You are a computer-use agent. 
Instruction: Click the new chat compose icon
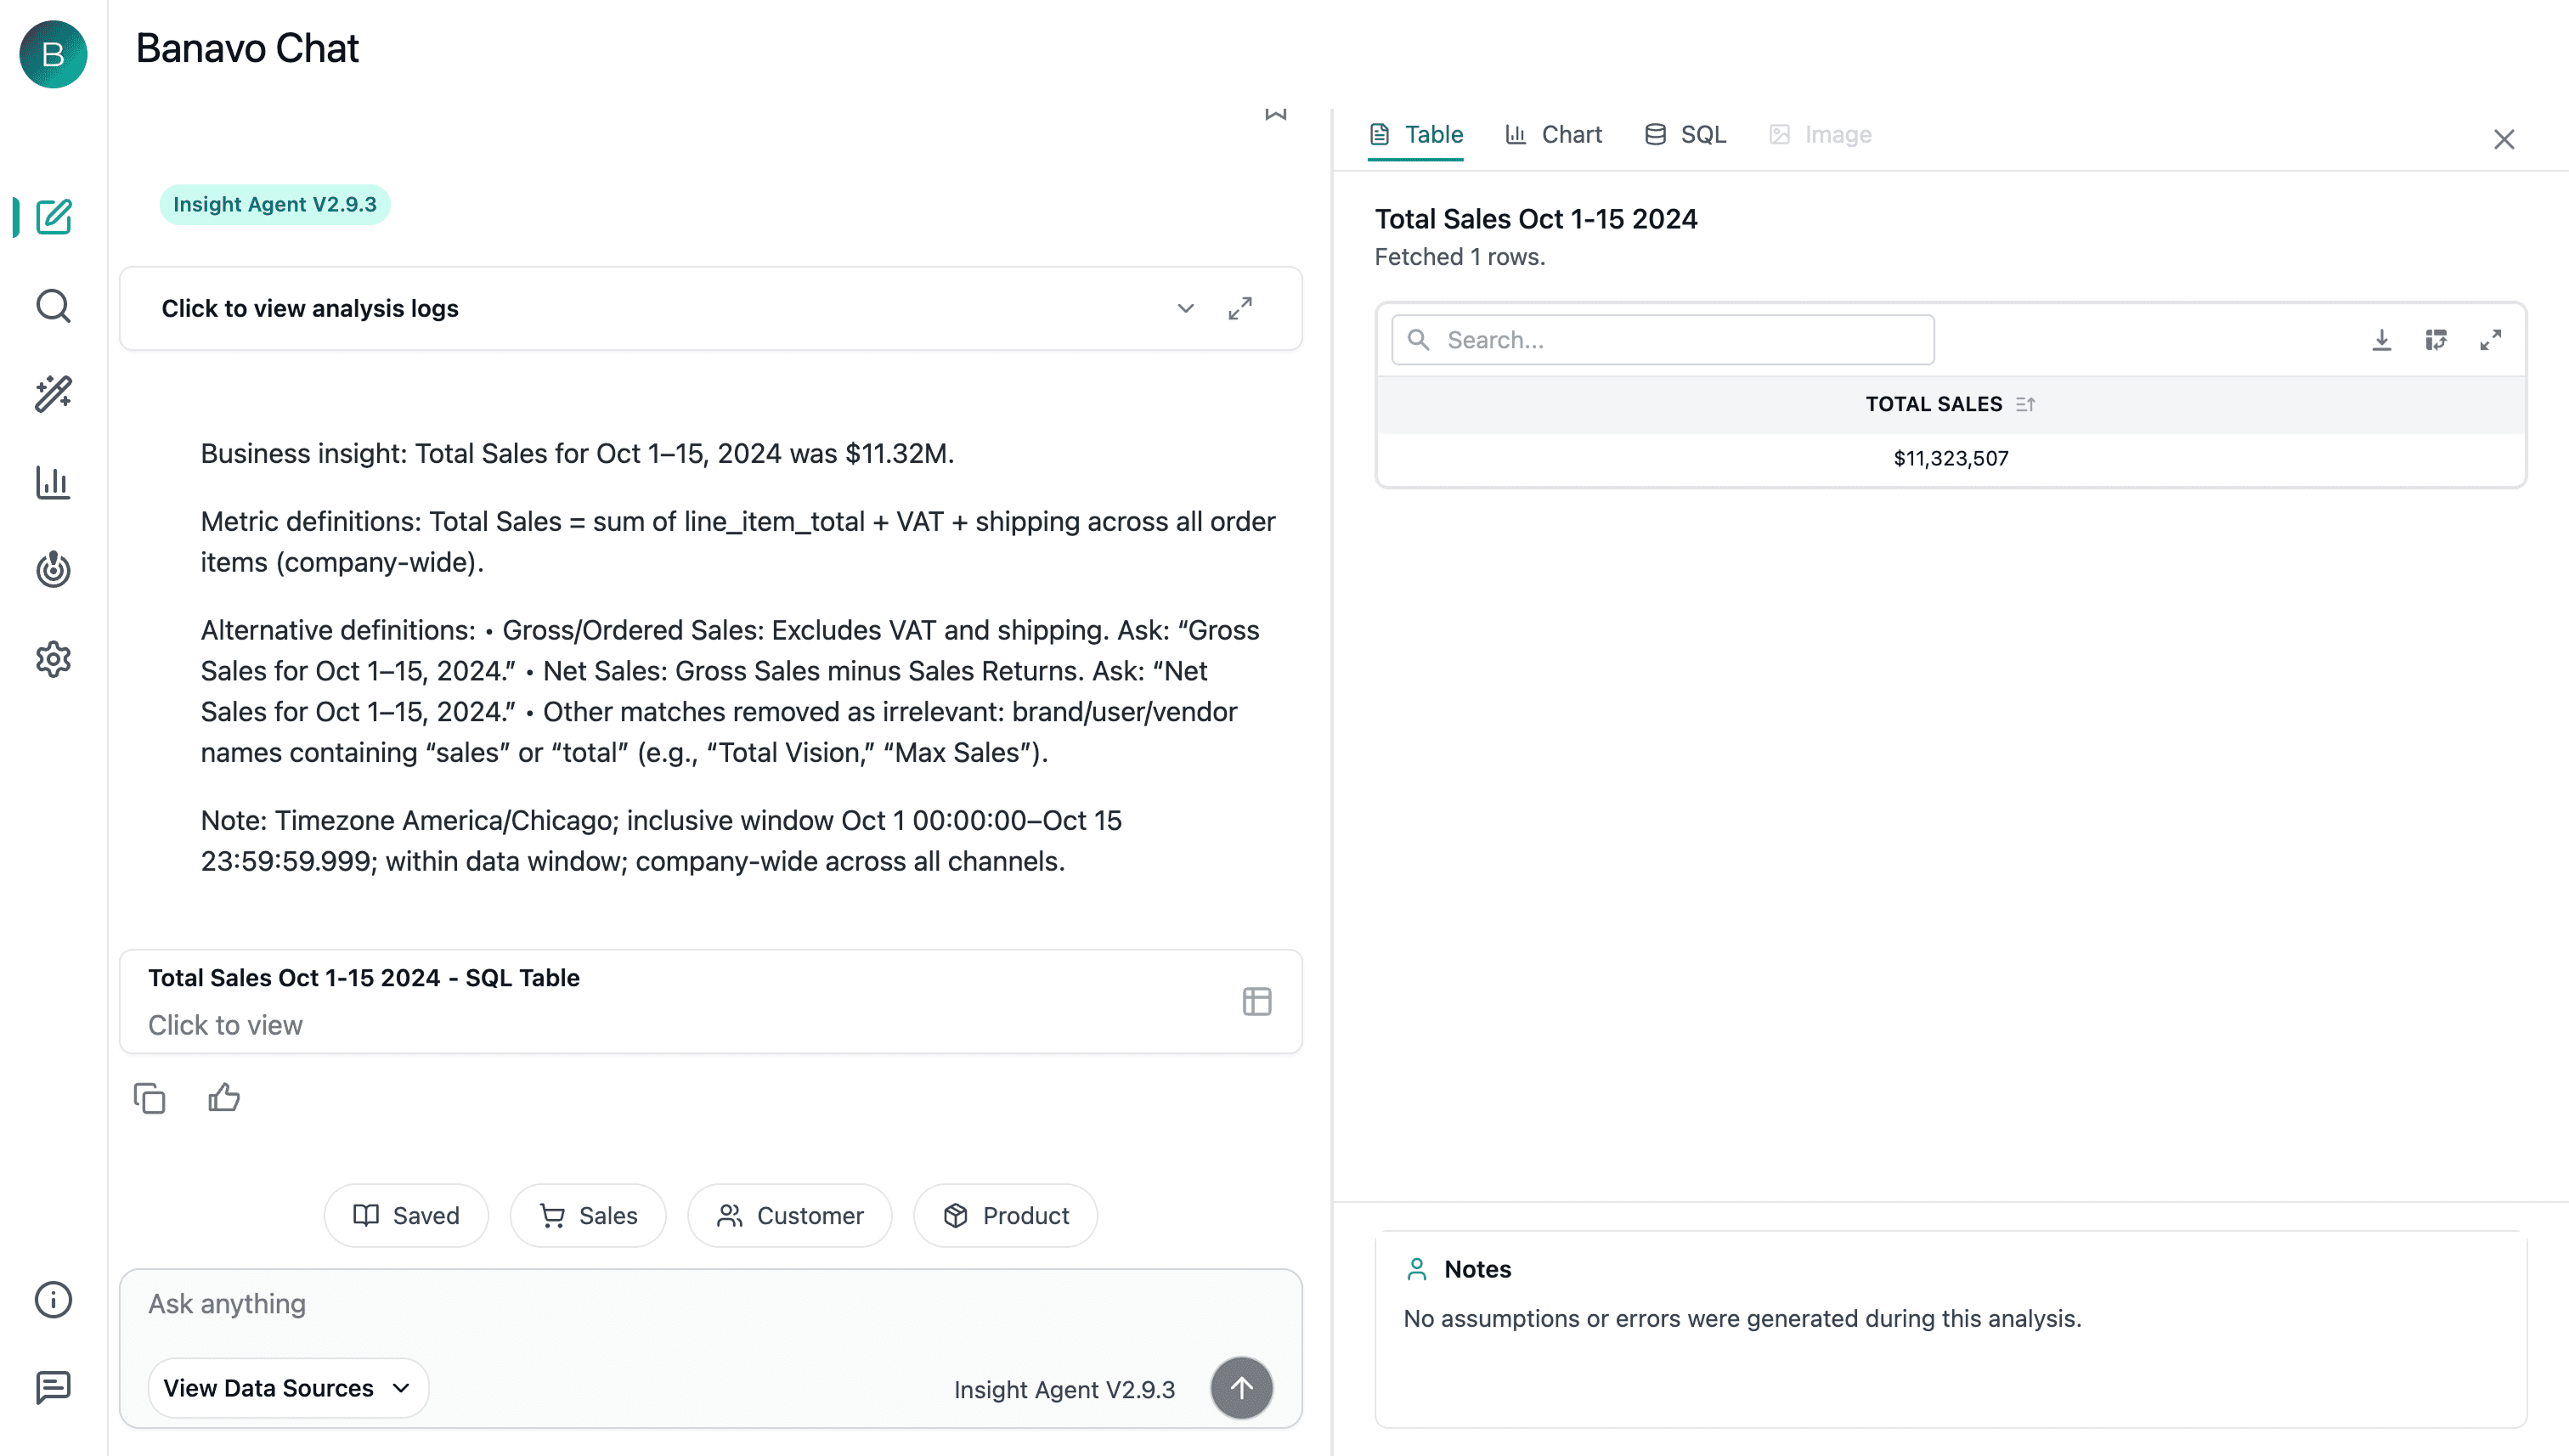tap(53, 217)
